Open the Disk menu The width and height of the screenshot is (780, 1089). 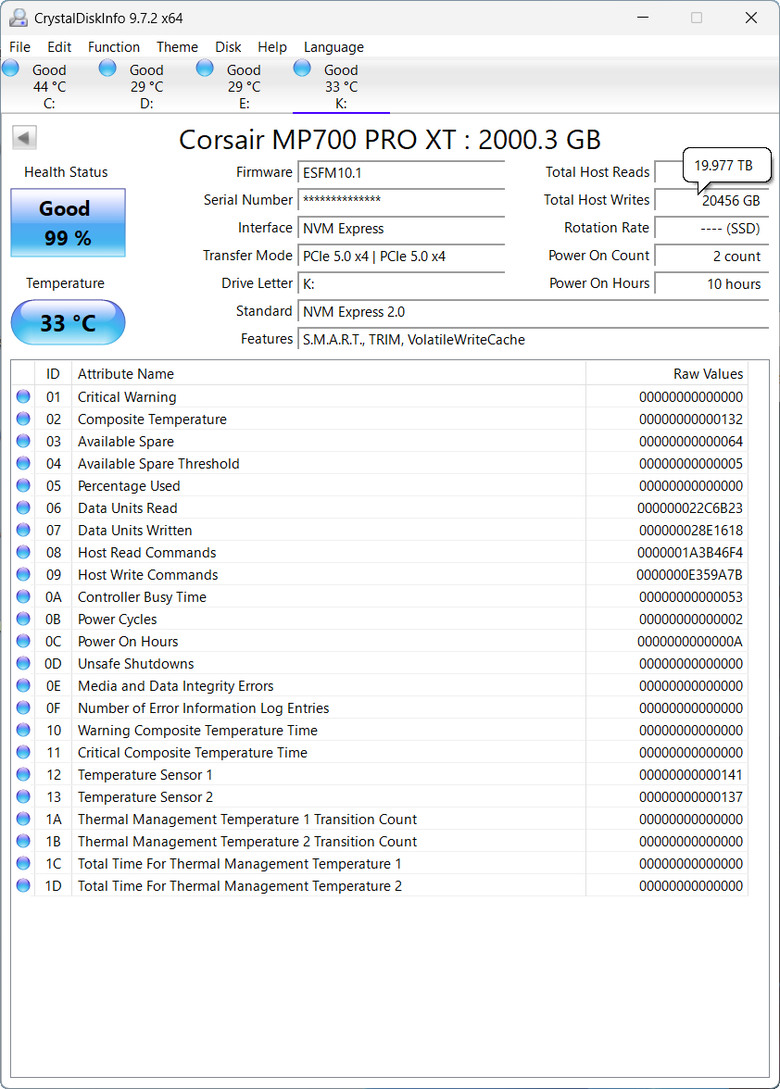point(228,47)
